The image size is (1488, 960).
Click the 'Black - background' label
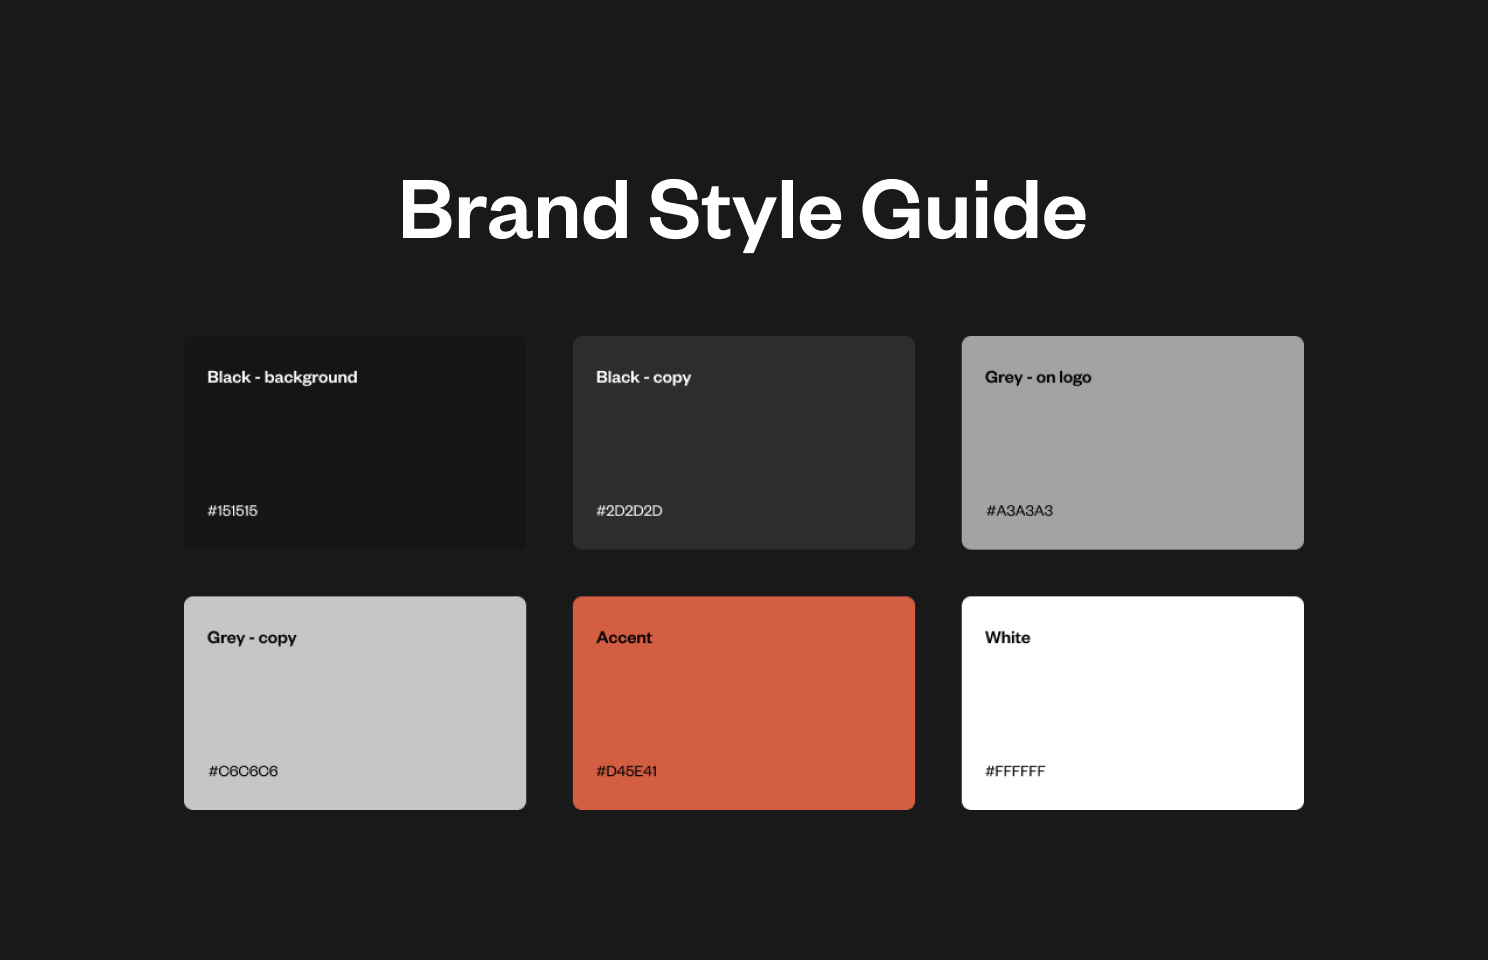tap(282, 377)
